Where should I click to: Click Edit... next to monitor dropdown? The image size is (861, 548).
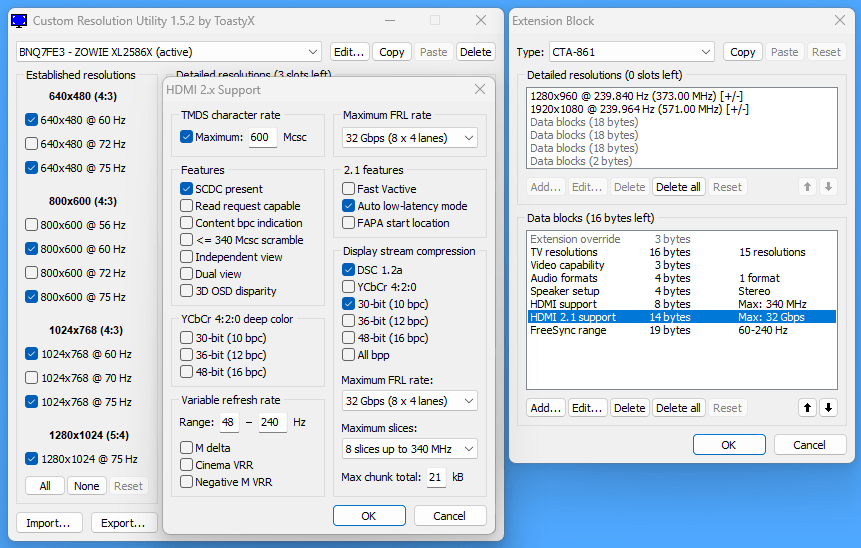(x=349, y=52)
